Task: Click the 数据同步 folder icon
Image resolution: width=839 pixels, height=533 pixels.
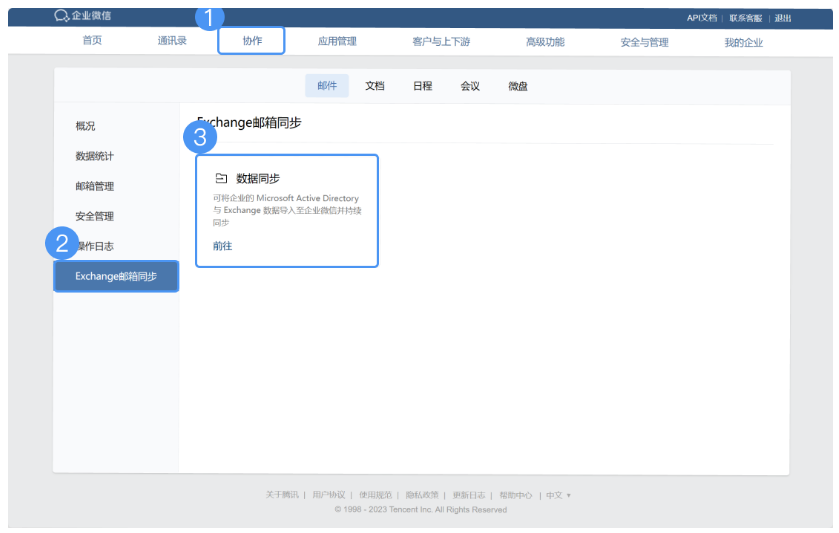Action: [x=221, y=178]
